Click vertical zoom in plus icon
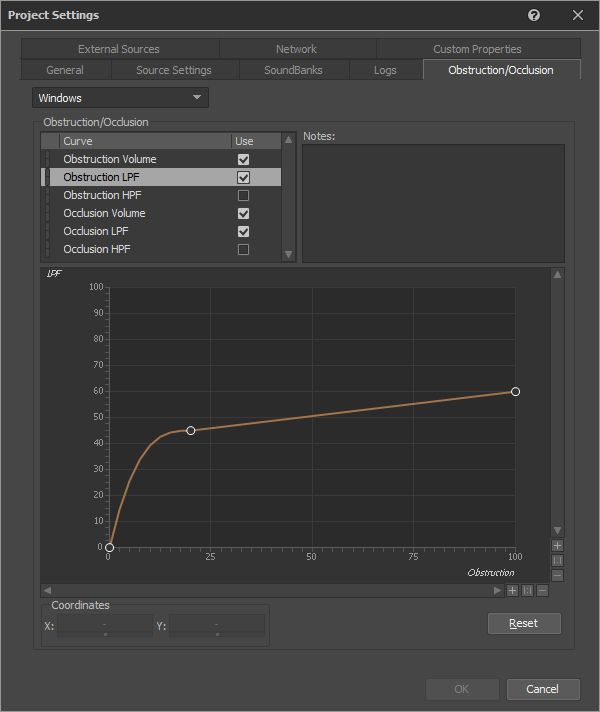600x712 pixels. [557, 545]
